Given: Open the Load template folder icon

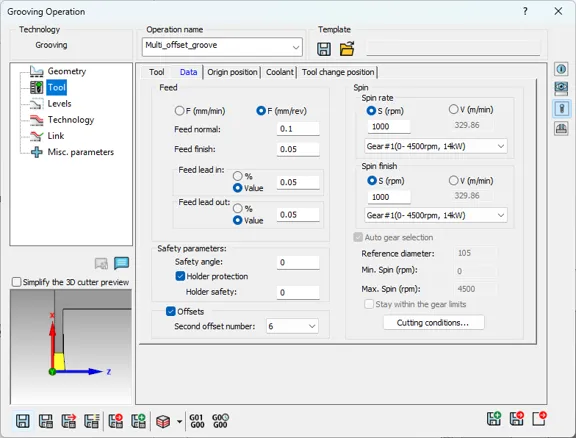Looking at the screenshot, I should (347, 49).
